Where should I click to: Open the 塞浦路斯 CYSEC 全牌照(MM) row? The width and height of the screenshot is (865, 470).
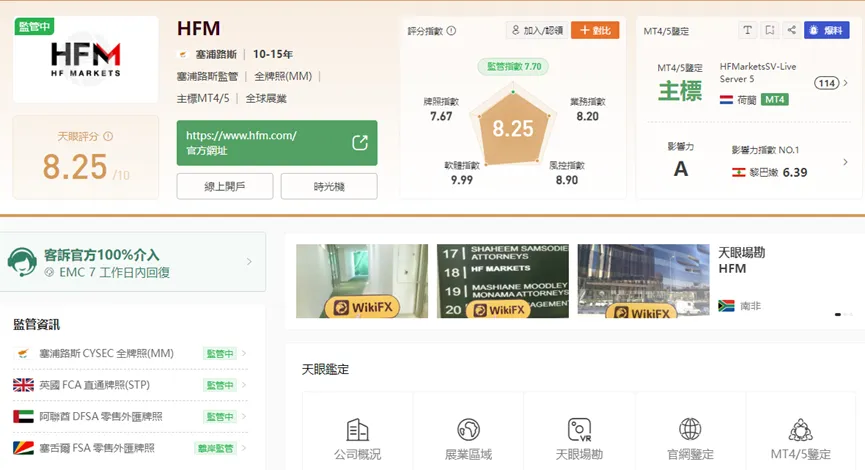130,353
